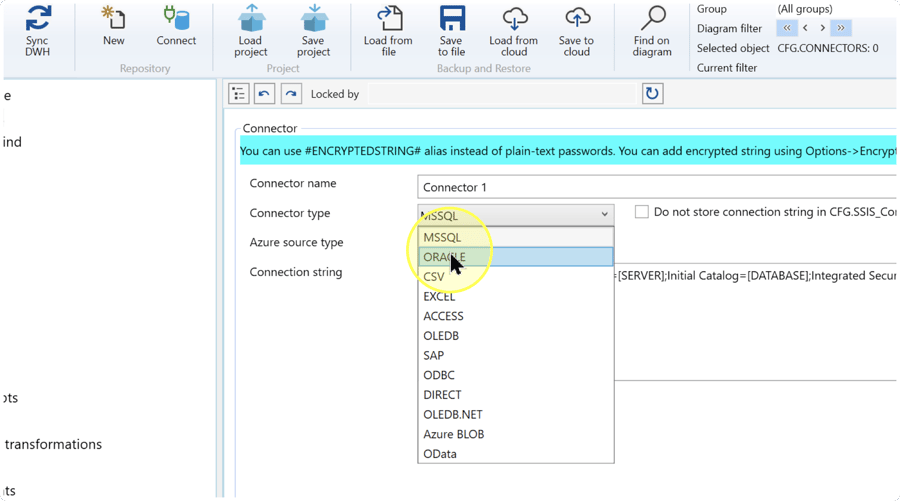Click the CFG.CONNECTORS: 0 selected object text
Image resolution: width=900 pixels, height=501 pixels.
tap(828, 48)
